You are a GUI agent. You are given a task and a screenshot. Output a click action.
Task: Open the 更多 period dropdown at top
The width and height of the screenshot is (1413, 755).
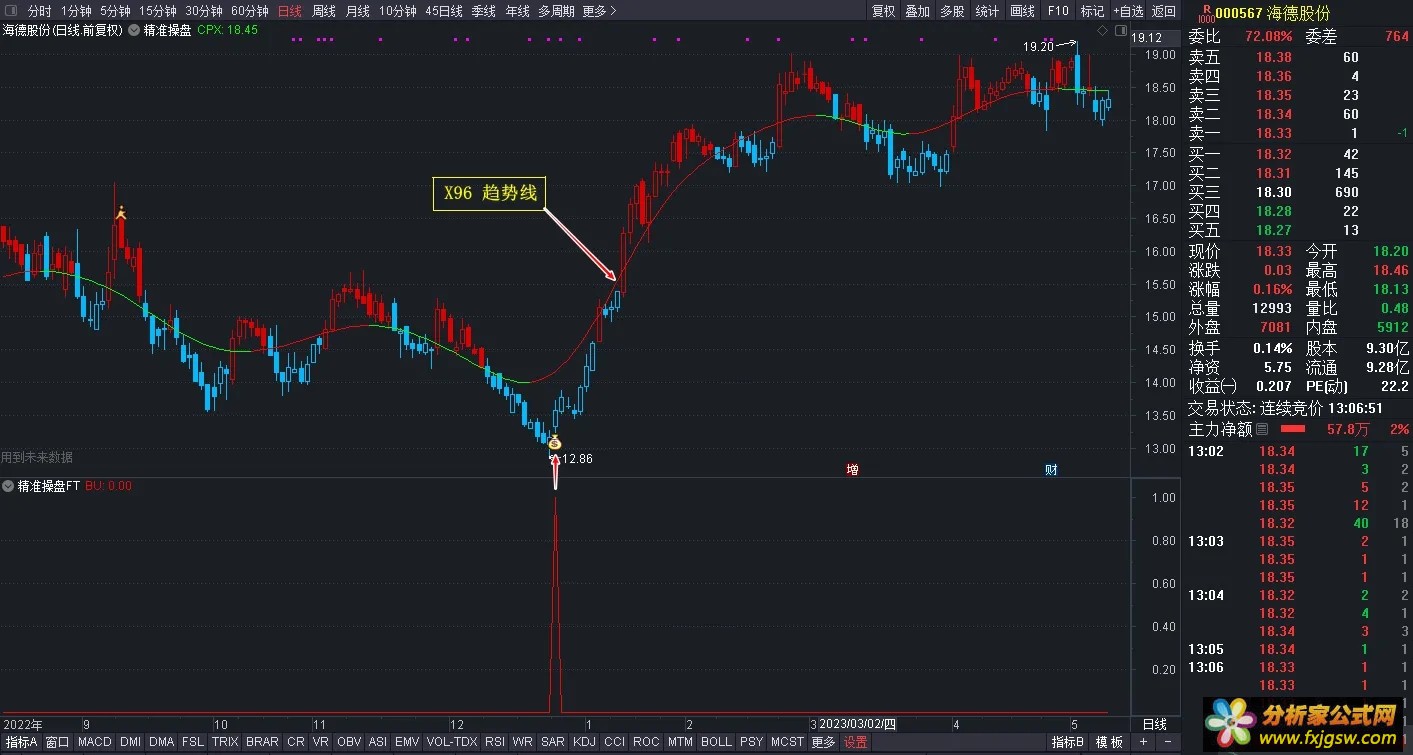tap(598, 11)
